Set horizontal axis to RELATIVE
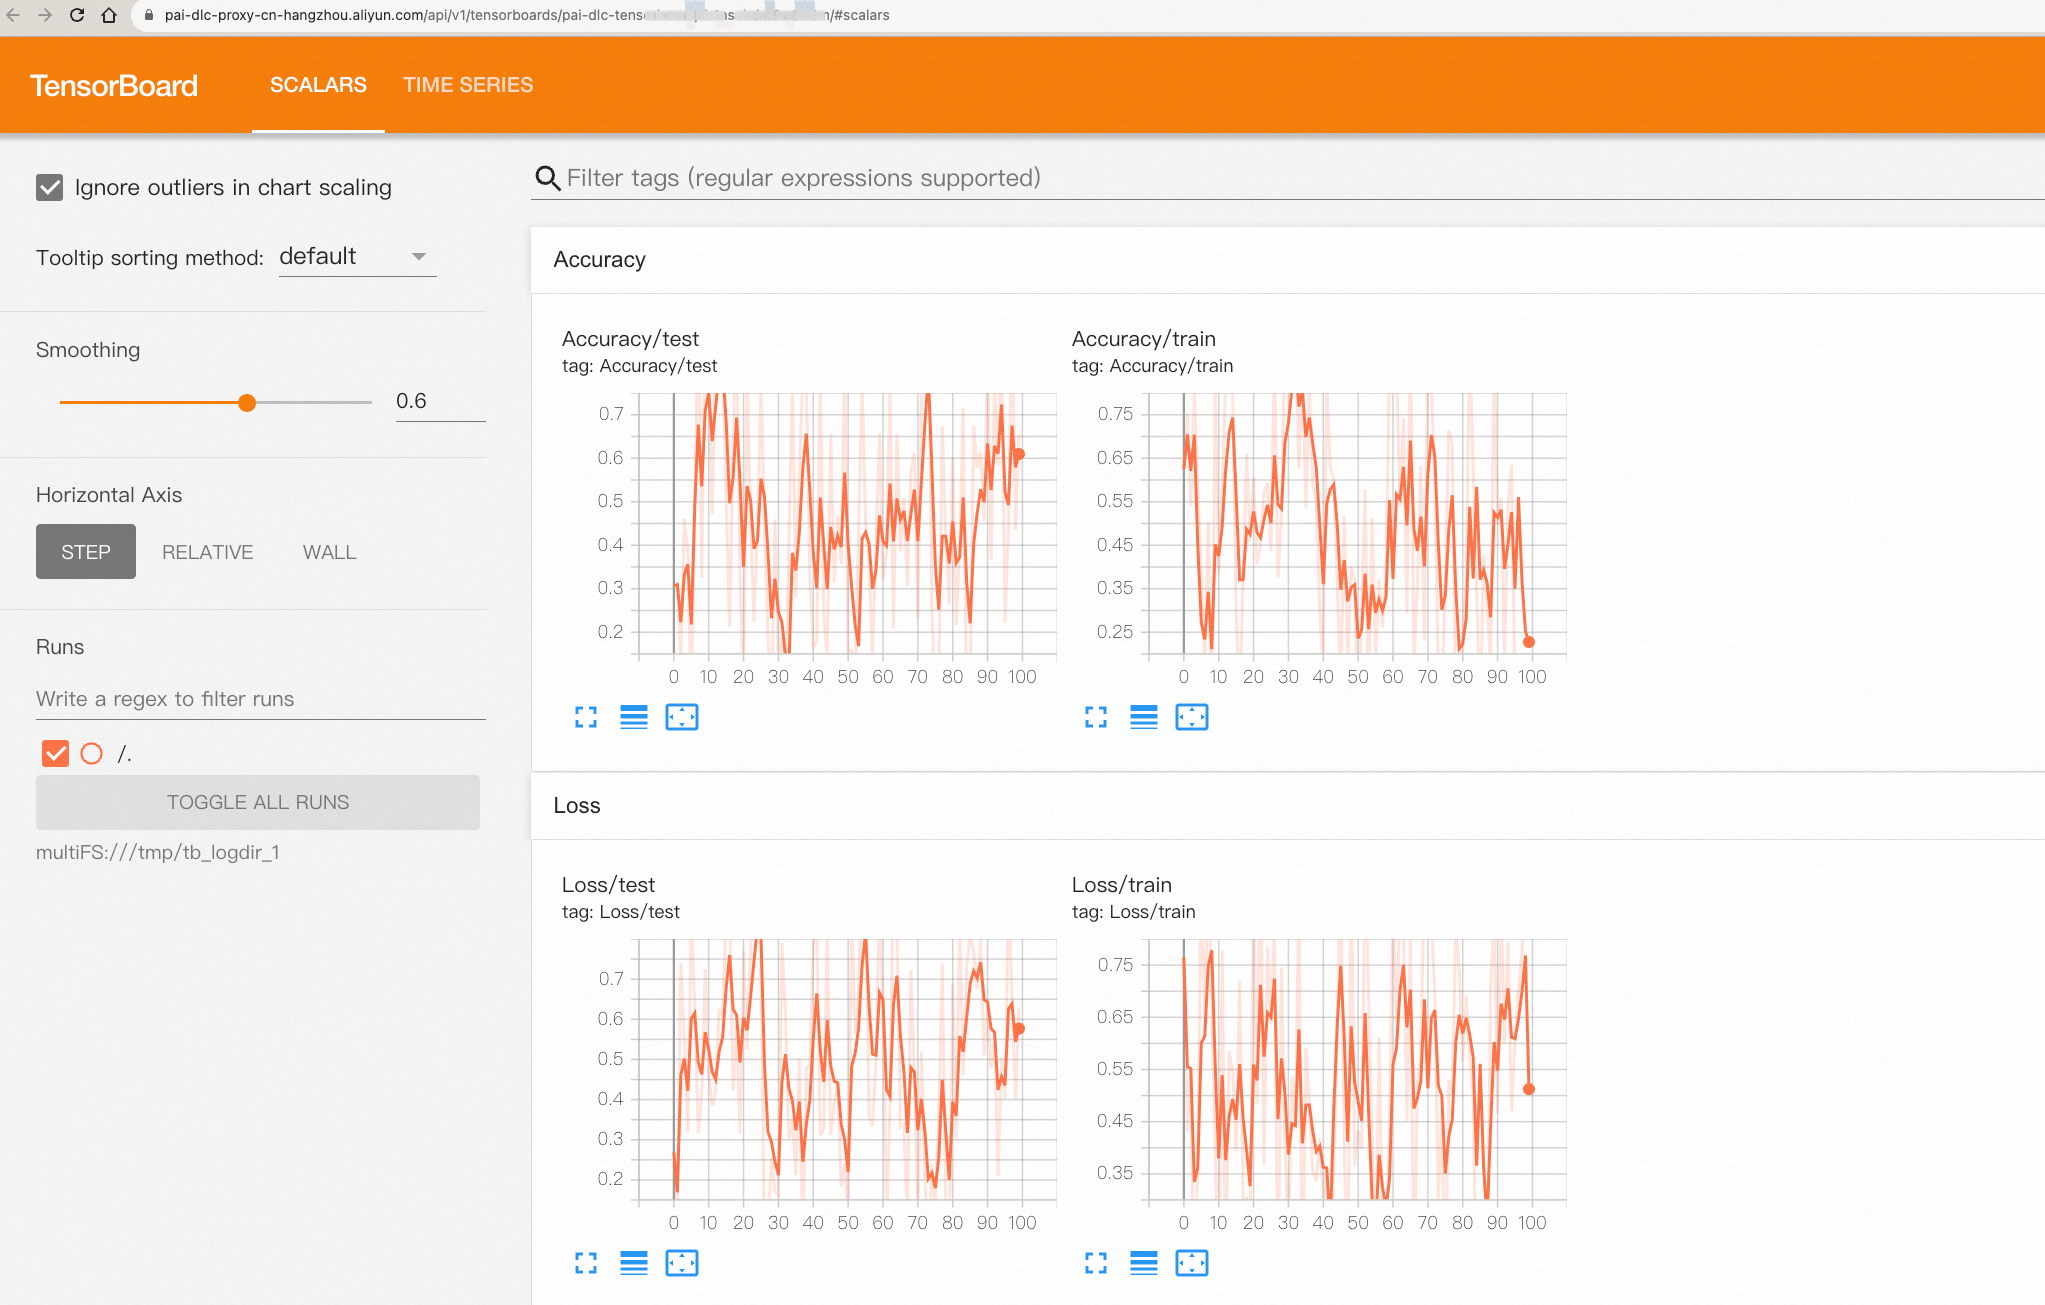 [208, 552]
